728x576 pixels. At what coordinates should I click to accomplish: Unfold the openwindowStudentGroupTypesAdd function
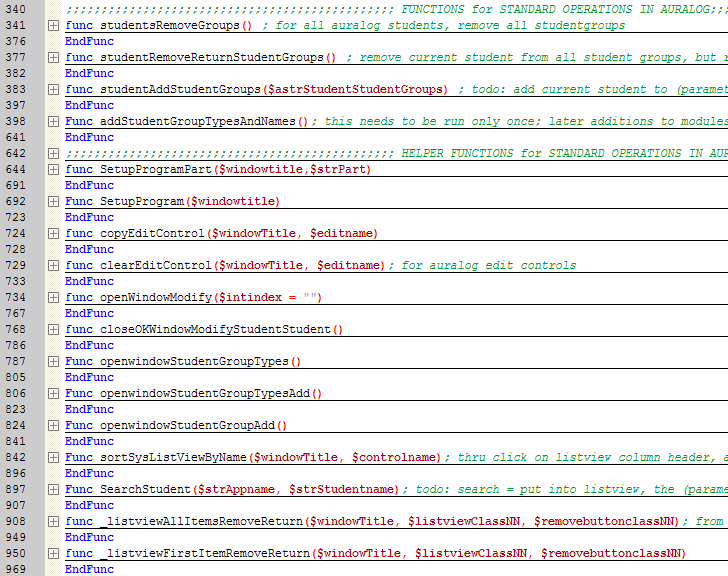tap(53, 393)
